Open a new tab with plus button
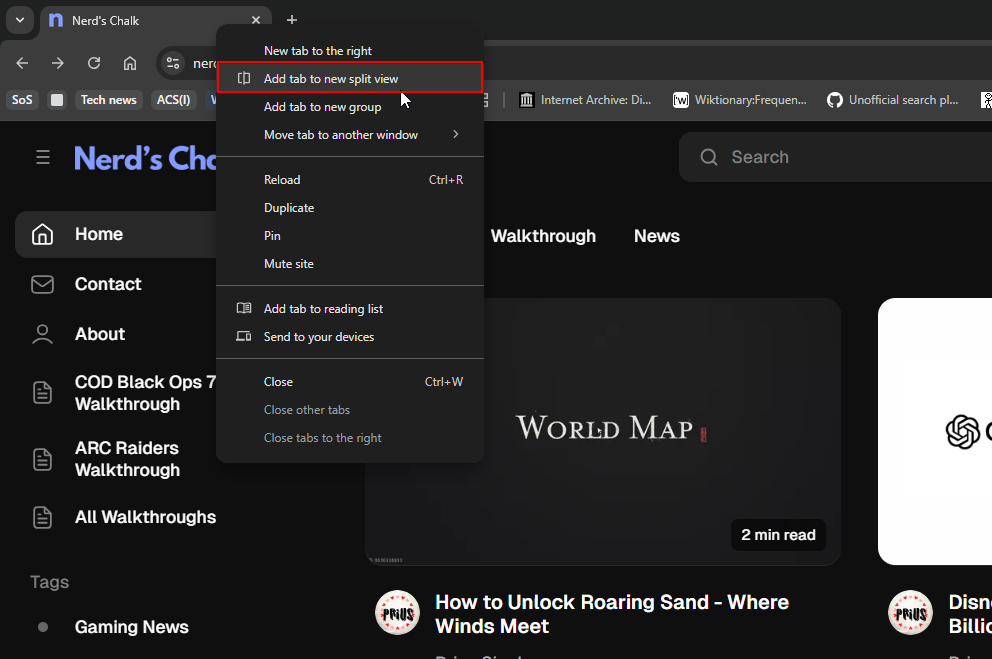Viewport: 992px width, 659px height. [x=292, y=20]
